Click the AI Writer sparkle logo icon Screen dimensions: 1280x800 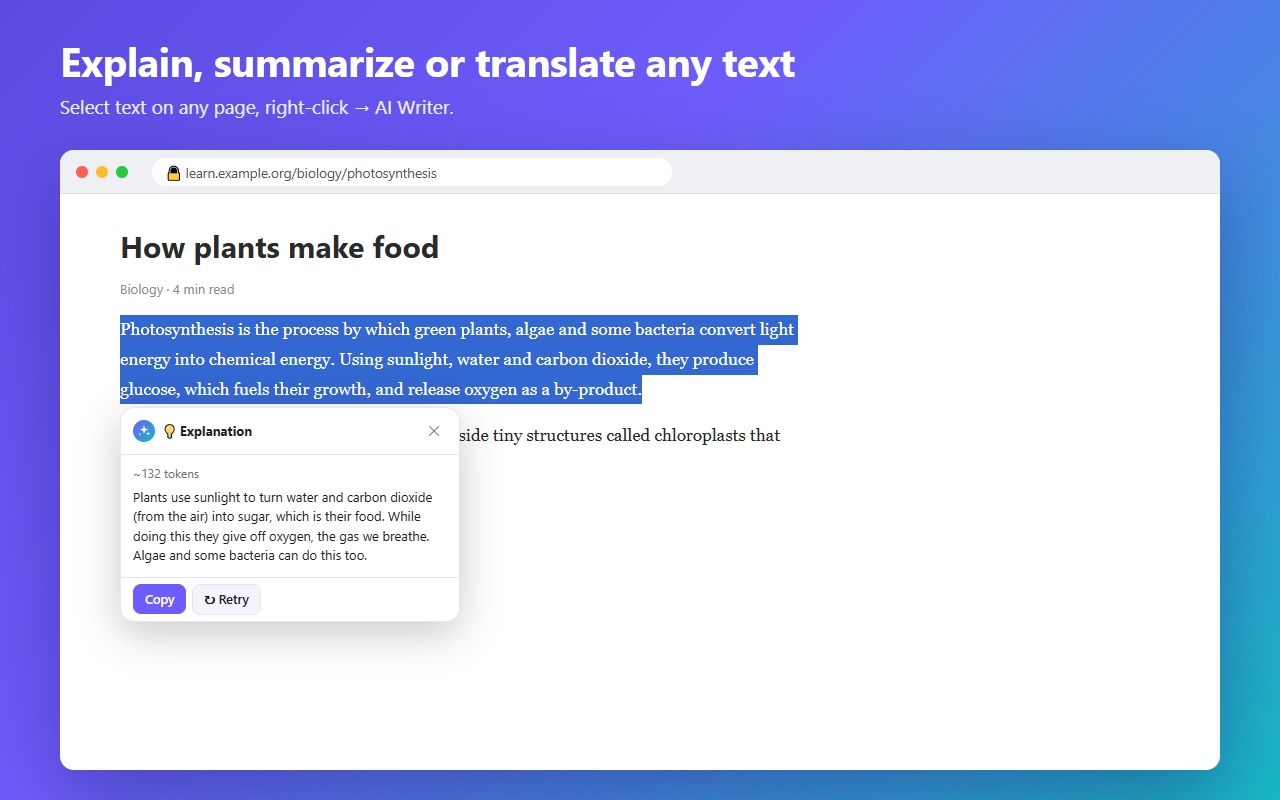point(144,431)
